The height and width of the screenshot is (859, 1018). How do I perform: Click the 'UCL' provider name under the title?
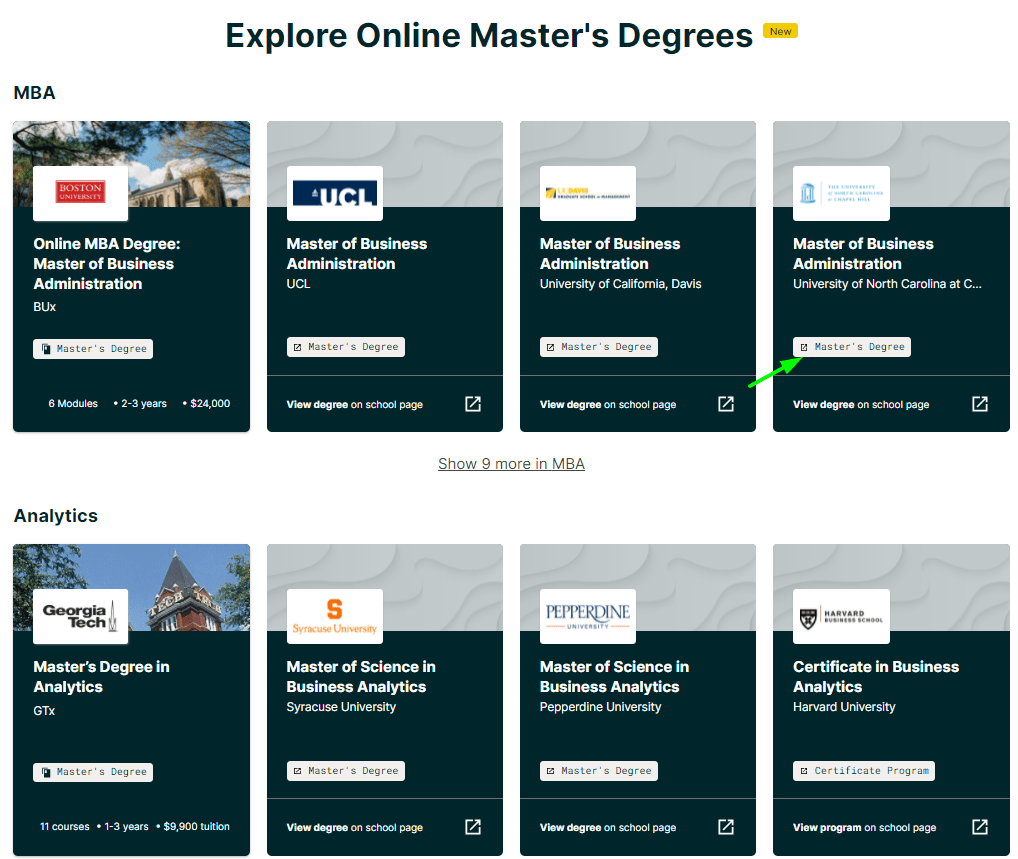tap(299, 284)
